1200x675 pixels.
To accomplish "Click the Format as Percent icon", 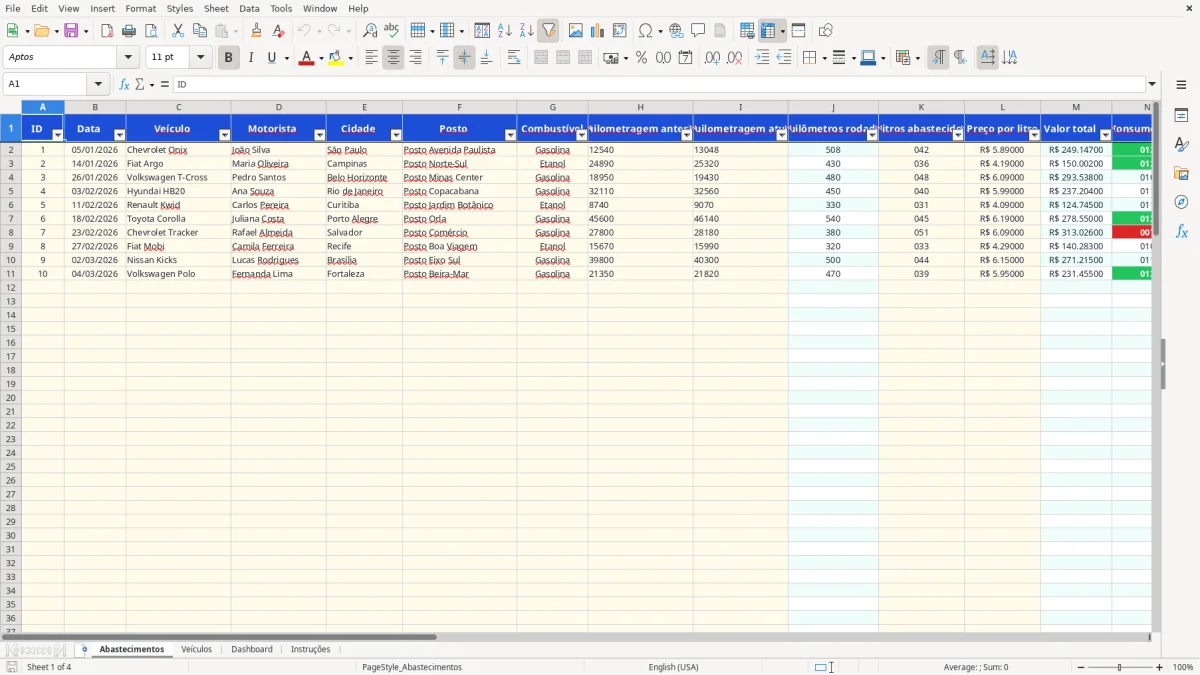I will pyautogui.click(x=641, y=58).
